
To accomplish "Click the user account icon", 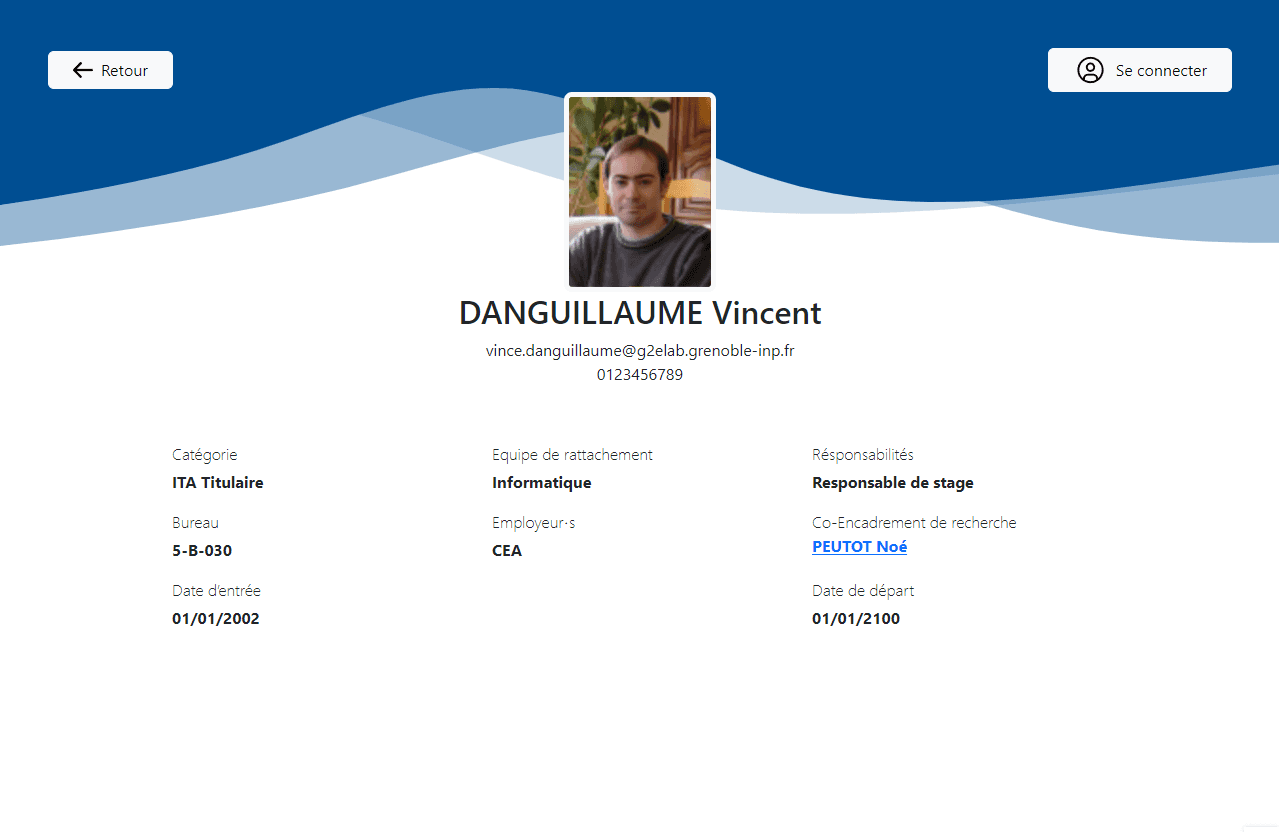I will point(1090,70).
